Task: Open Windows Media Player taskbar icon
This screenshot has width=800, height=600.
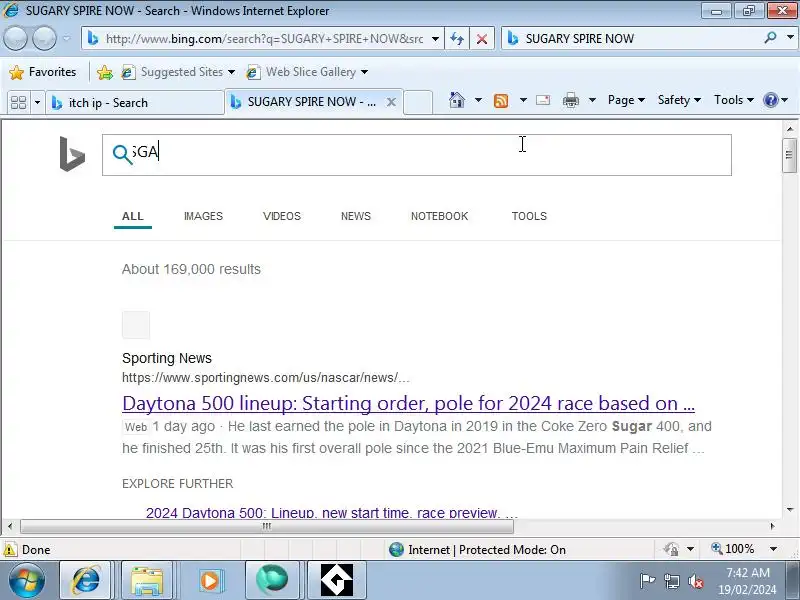Action: 209,580
